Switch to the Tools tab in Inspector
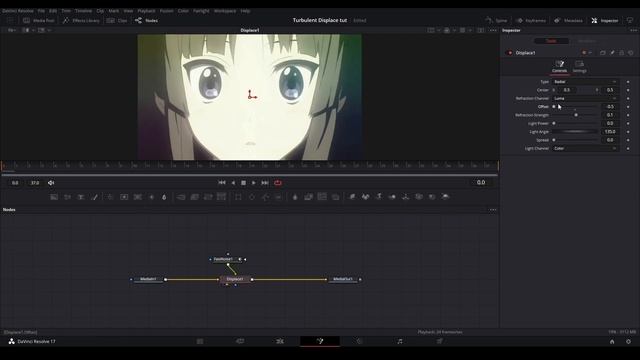The image size is (640, 360). coord(551,41)
